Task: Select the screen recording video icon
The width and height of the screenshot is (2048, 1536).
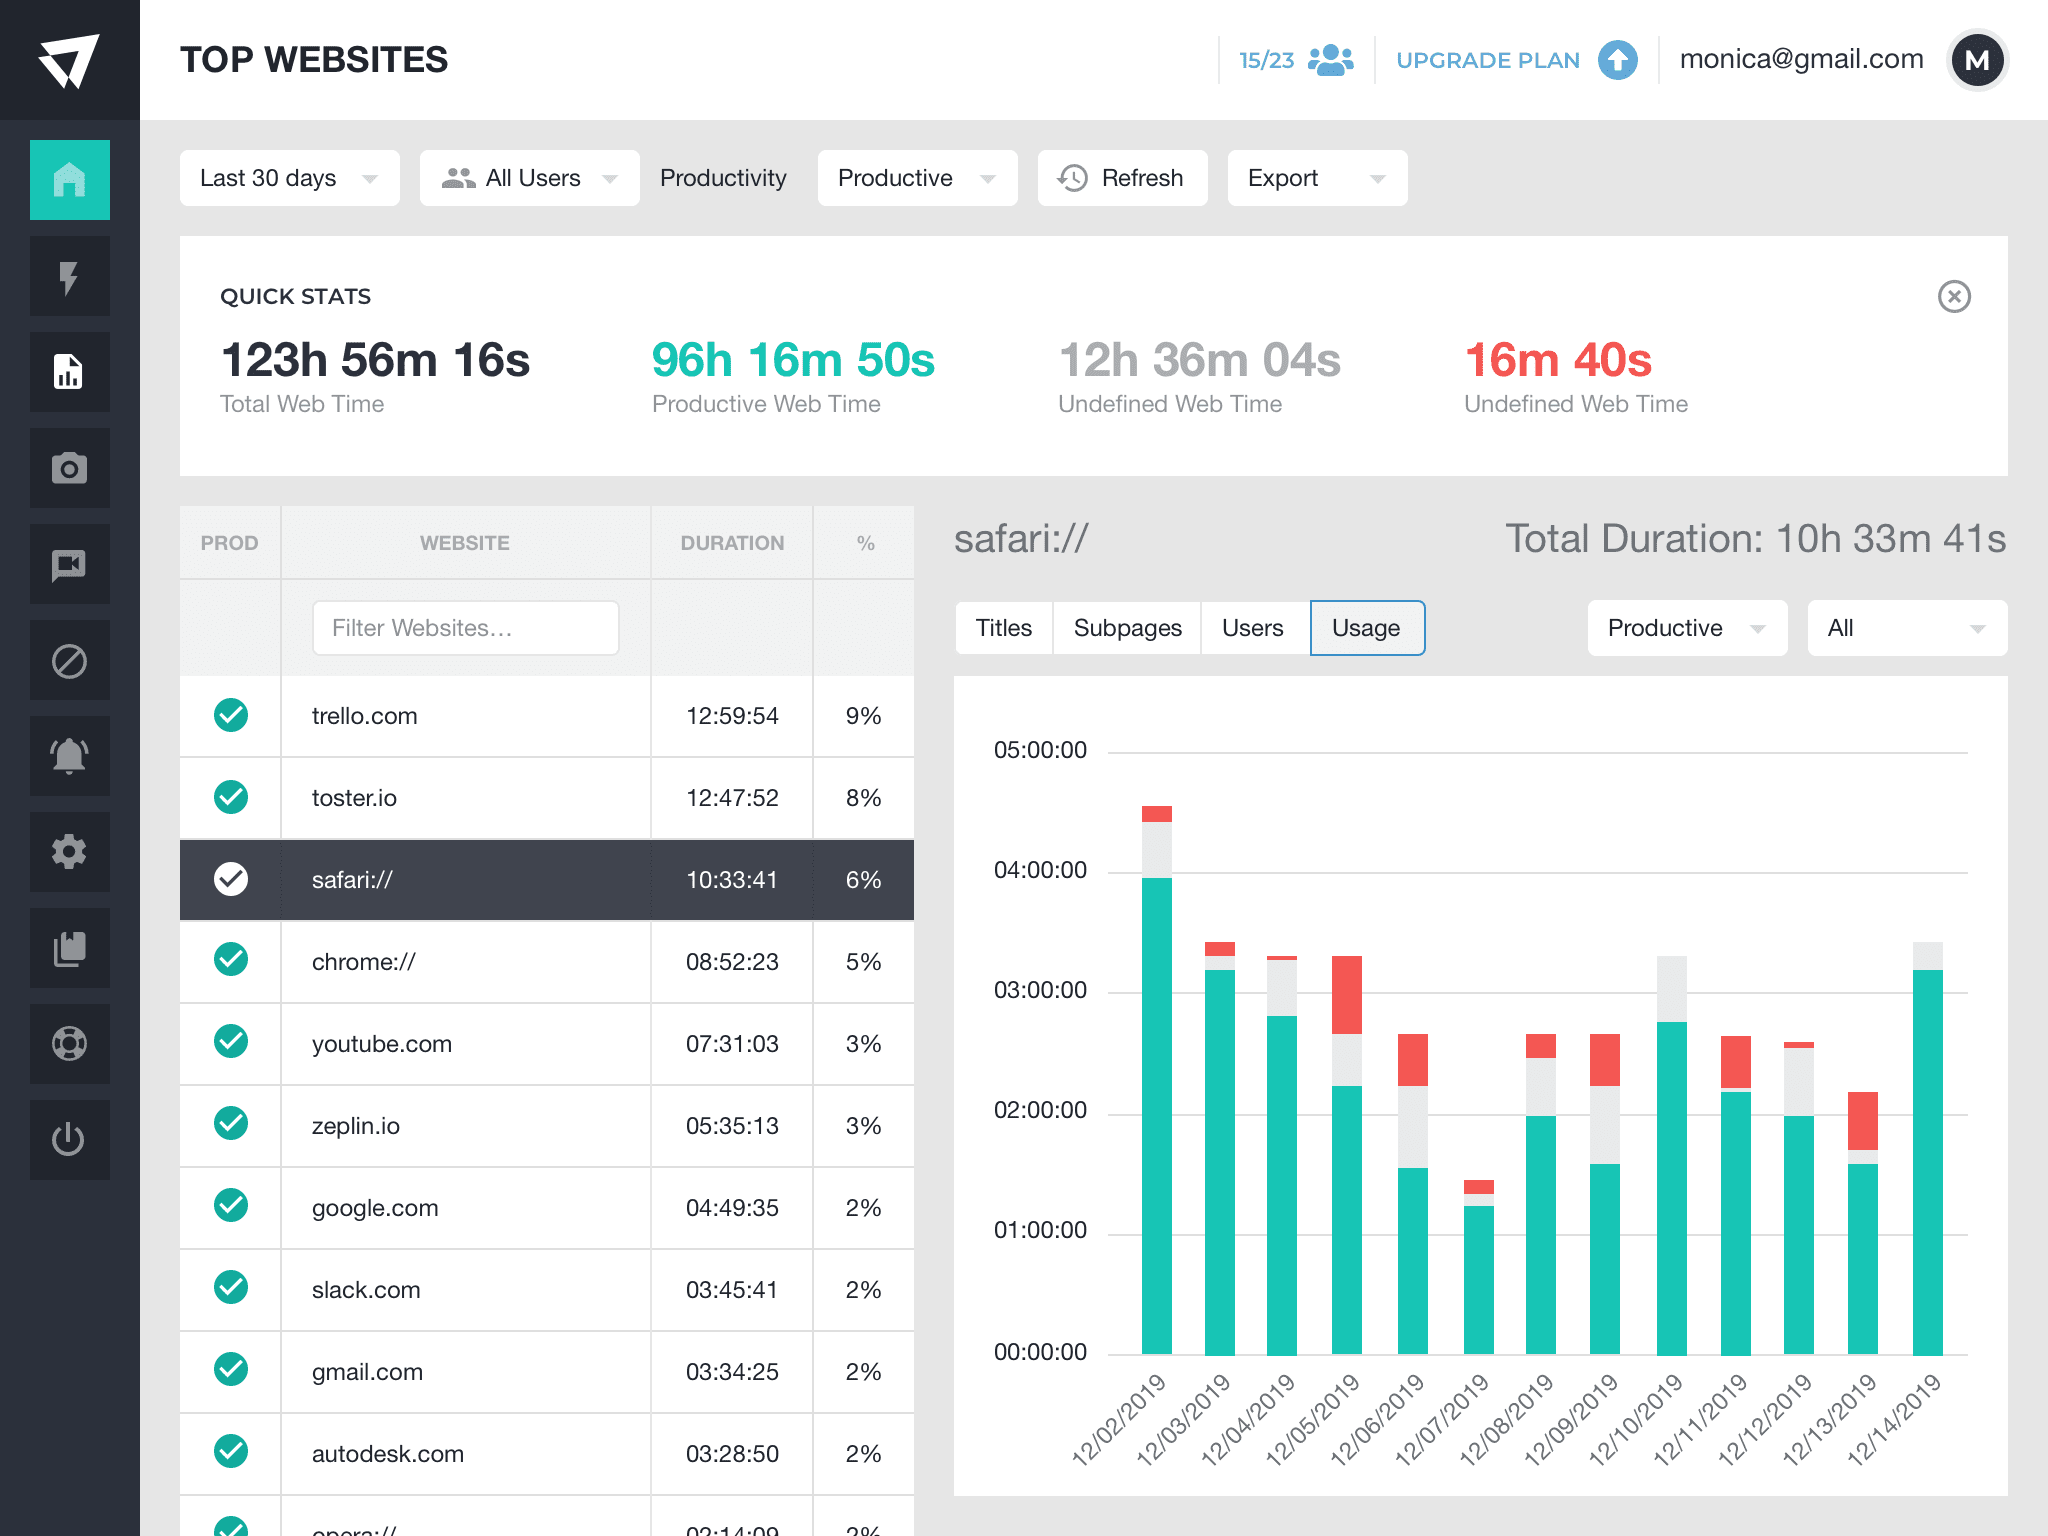Action: pos(70,563)
